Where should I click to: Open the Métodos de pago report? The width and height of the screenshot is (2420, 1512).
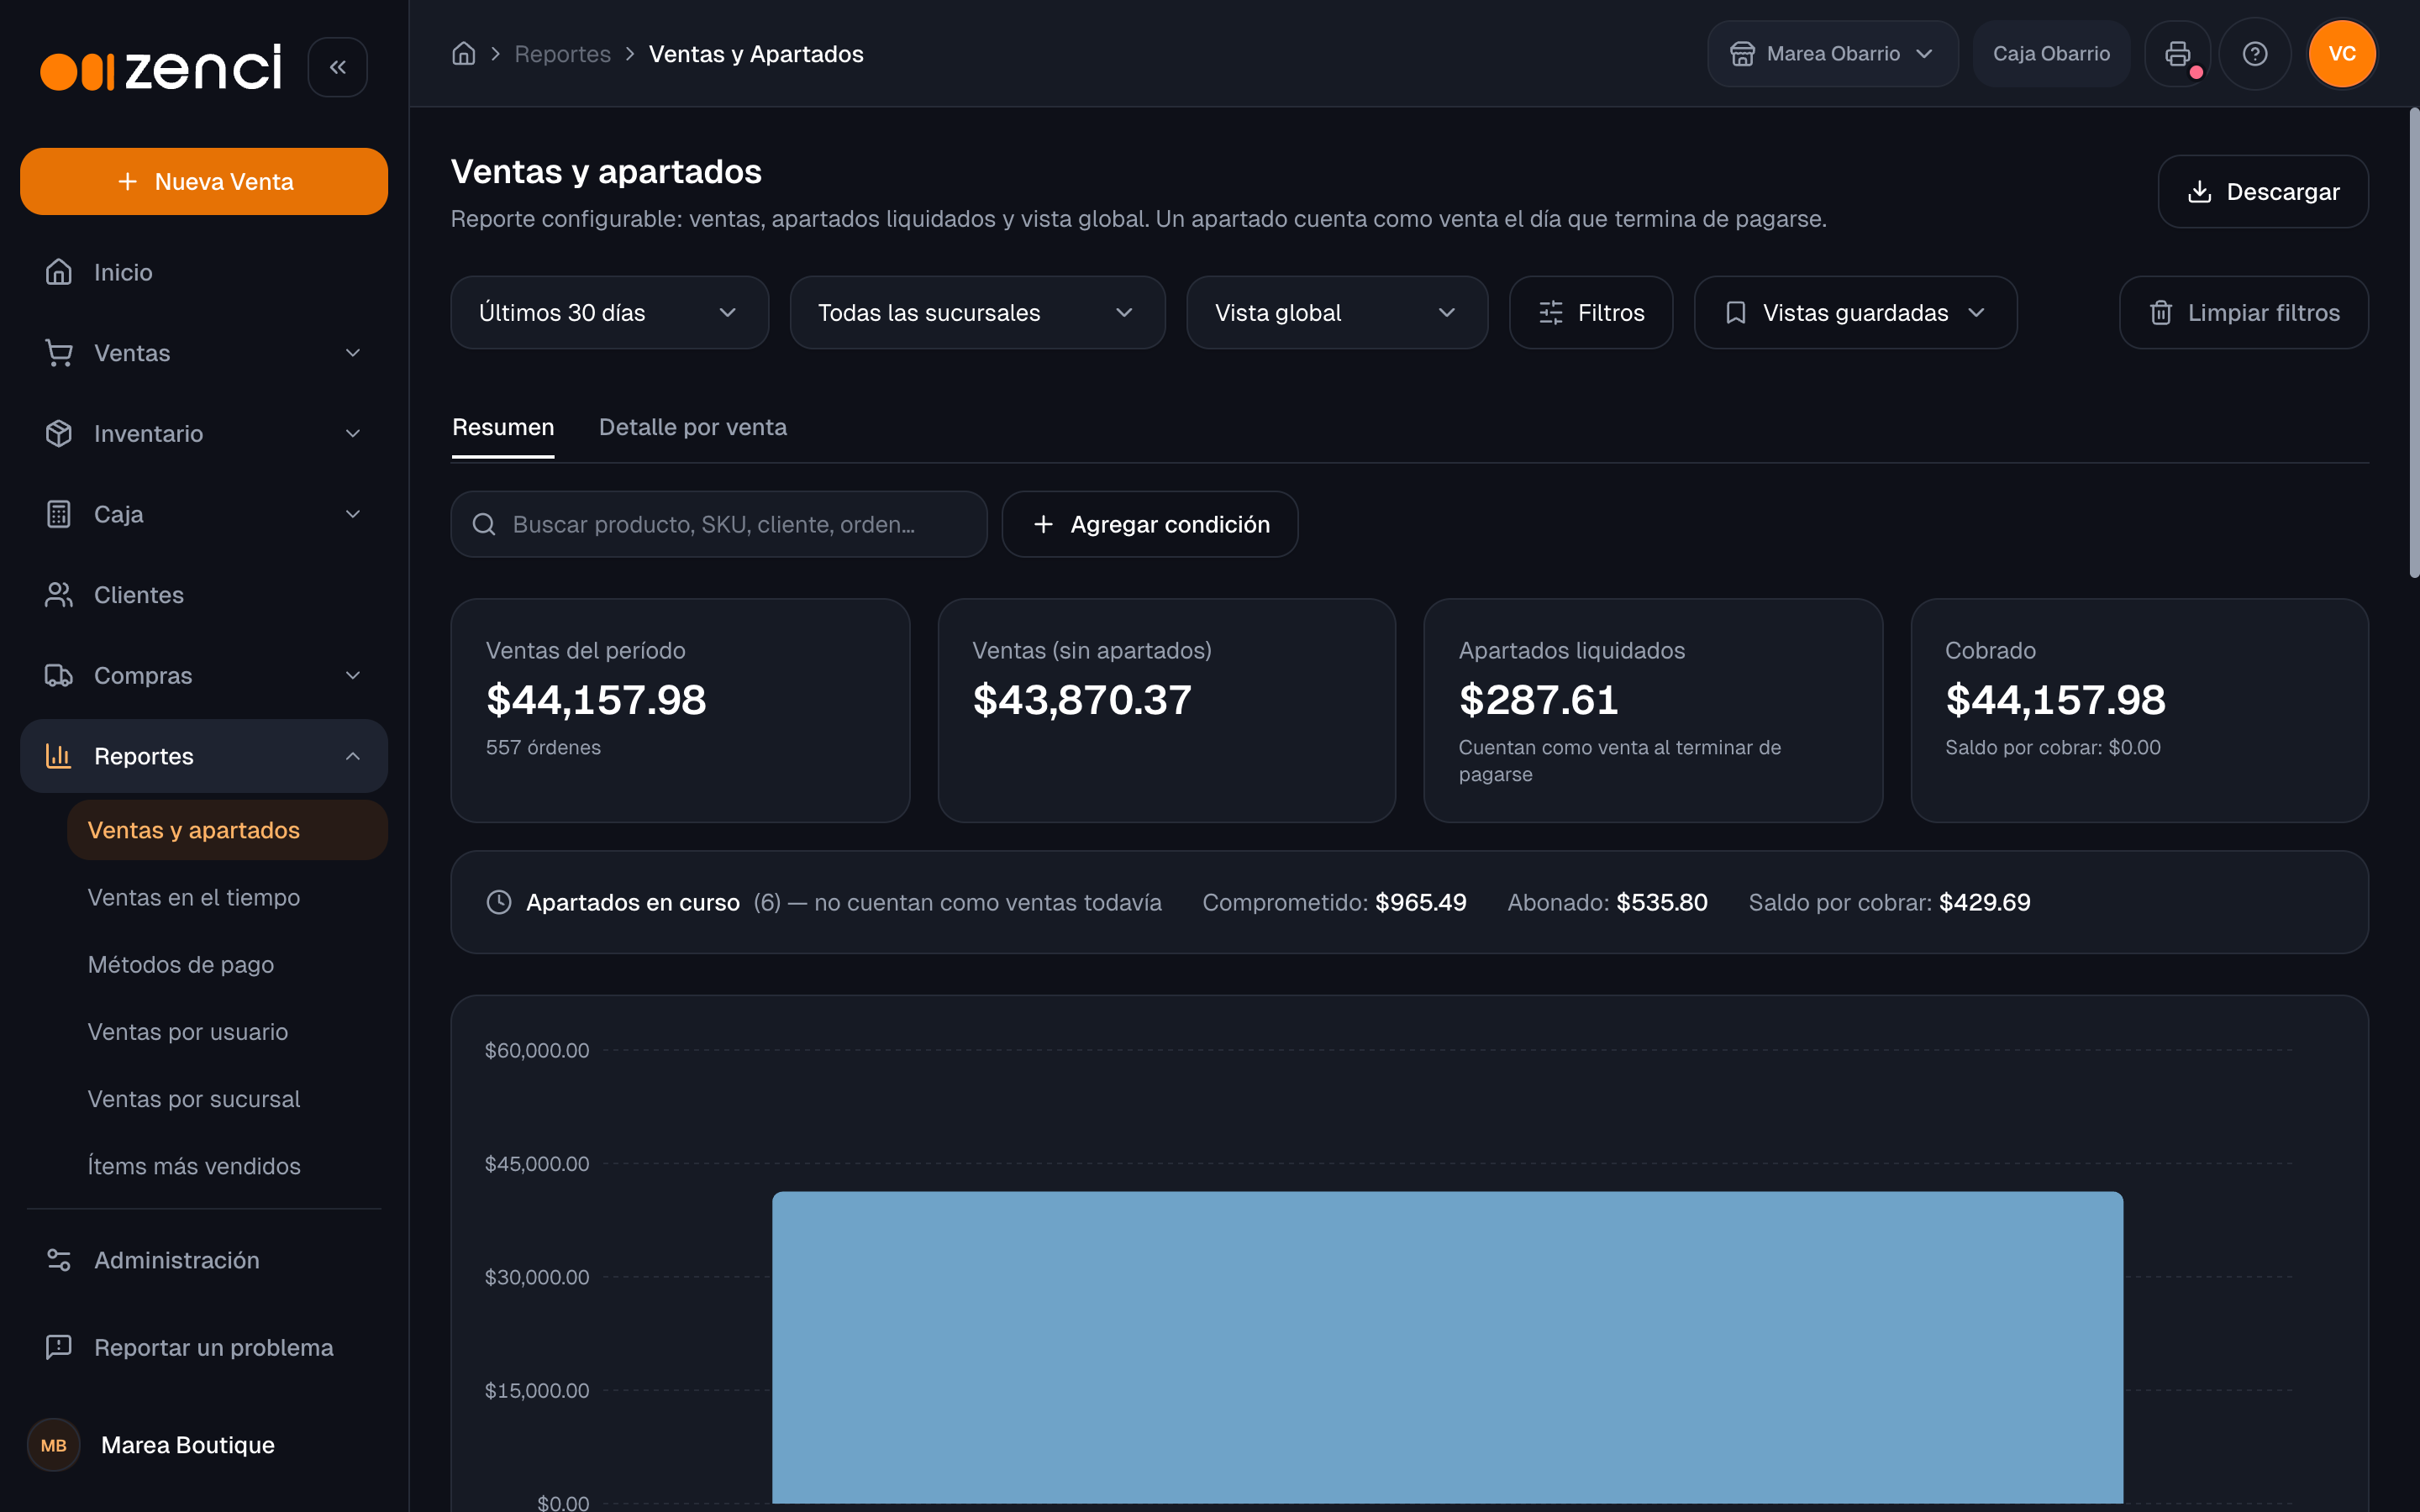[x=227, y=964]
